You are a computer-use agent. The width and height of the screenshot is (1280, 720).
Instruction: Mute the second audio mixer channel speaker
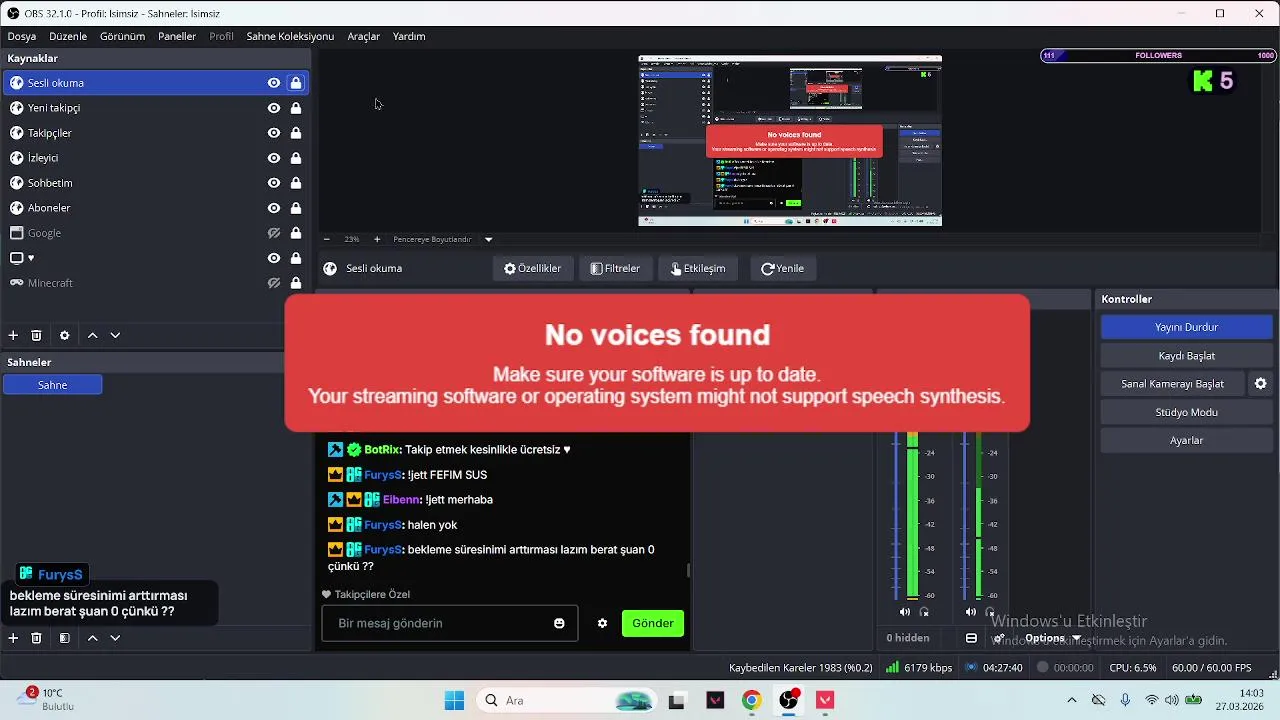point(971,612)
